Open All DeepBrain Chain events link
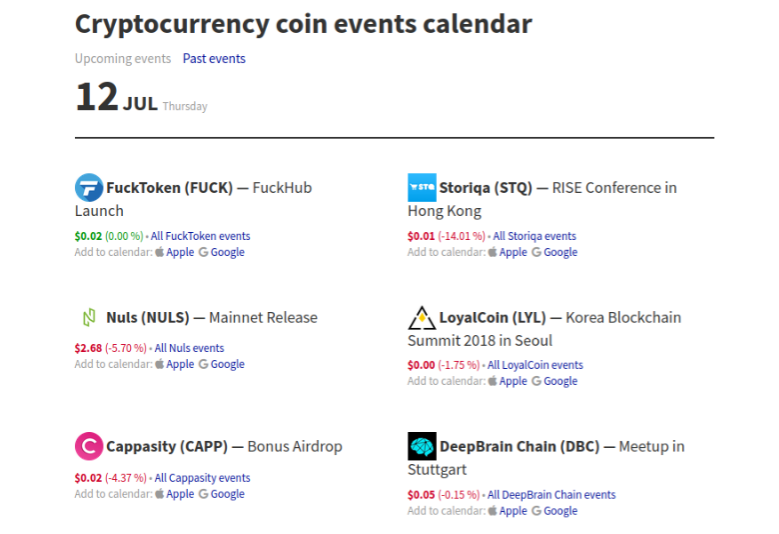Viewport: 779px width, 534px height. [551, 495]
